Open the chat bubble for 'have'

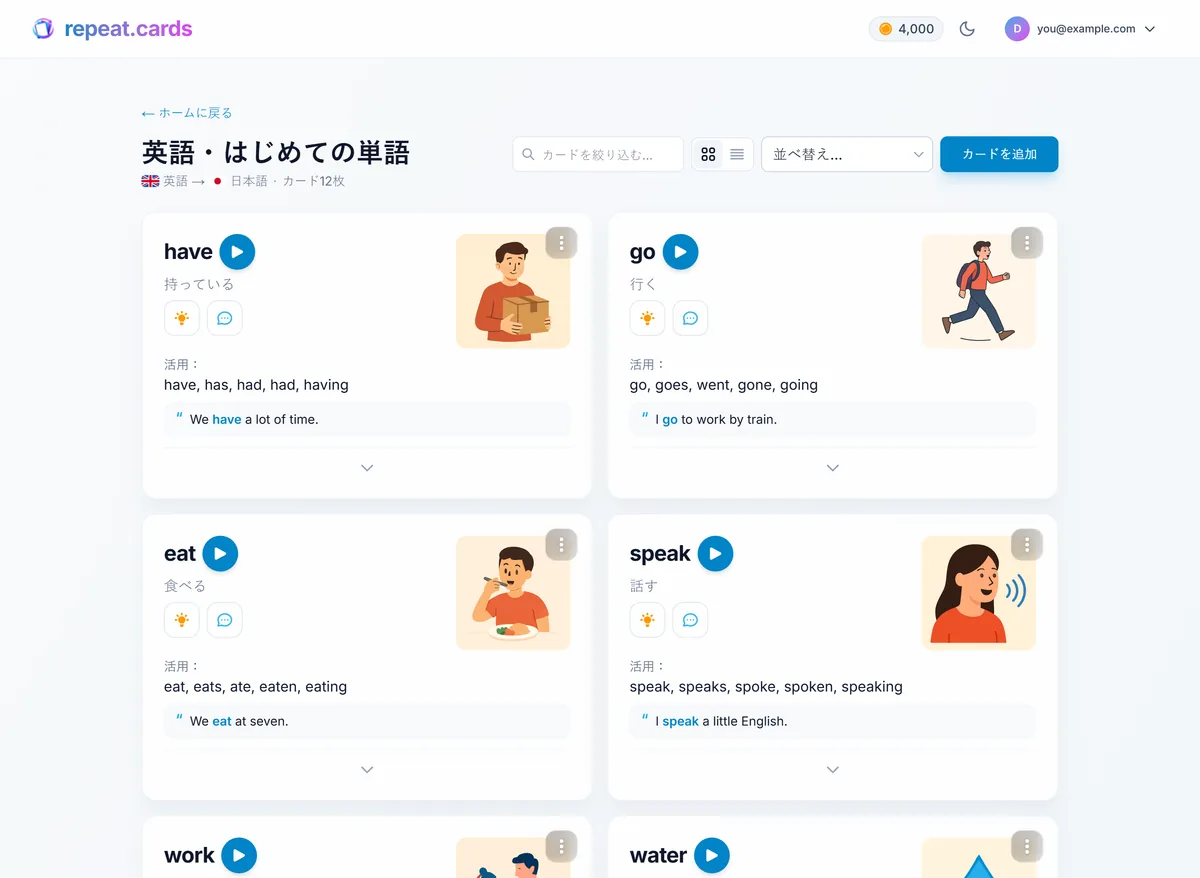point(225,318)
